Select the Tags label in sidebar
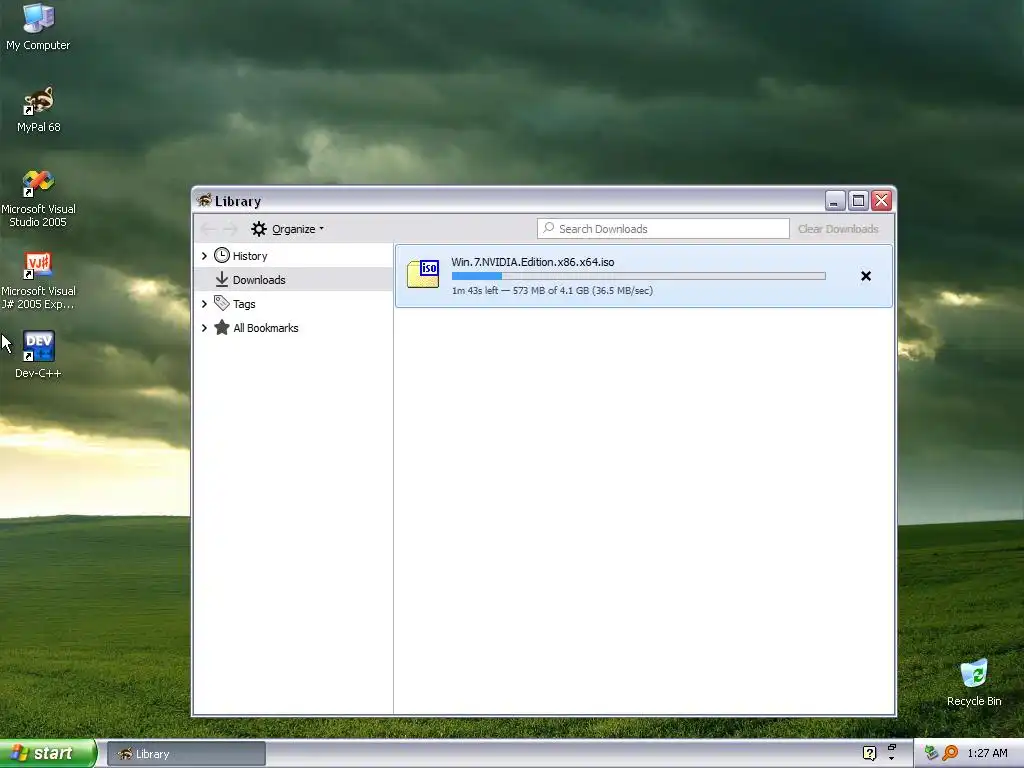Image resolution: width=1024 pixels, height=768 pixels. click(244, 304)
